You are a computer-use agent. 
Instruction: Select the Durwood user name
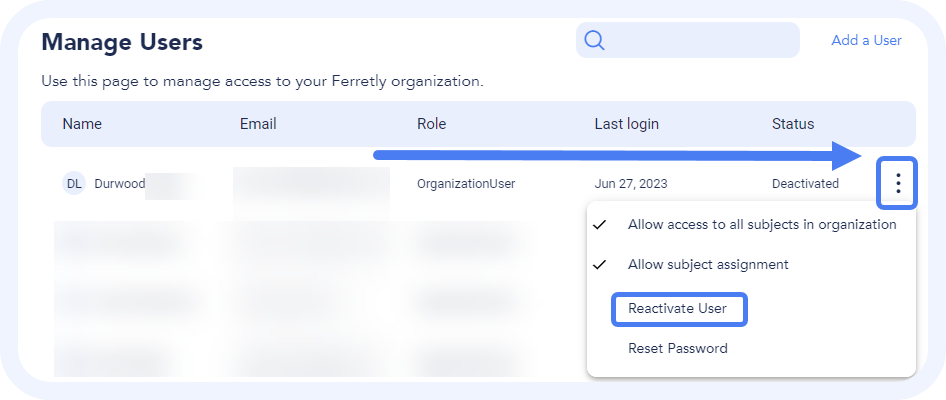(x=120, y=184)
